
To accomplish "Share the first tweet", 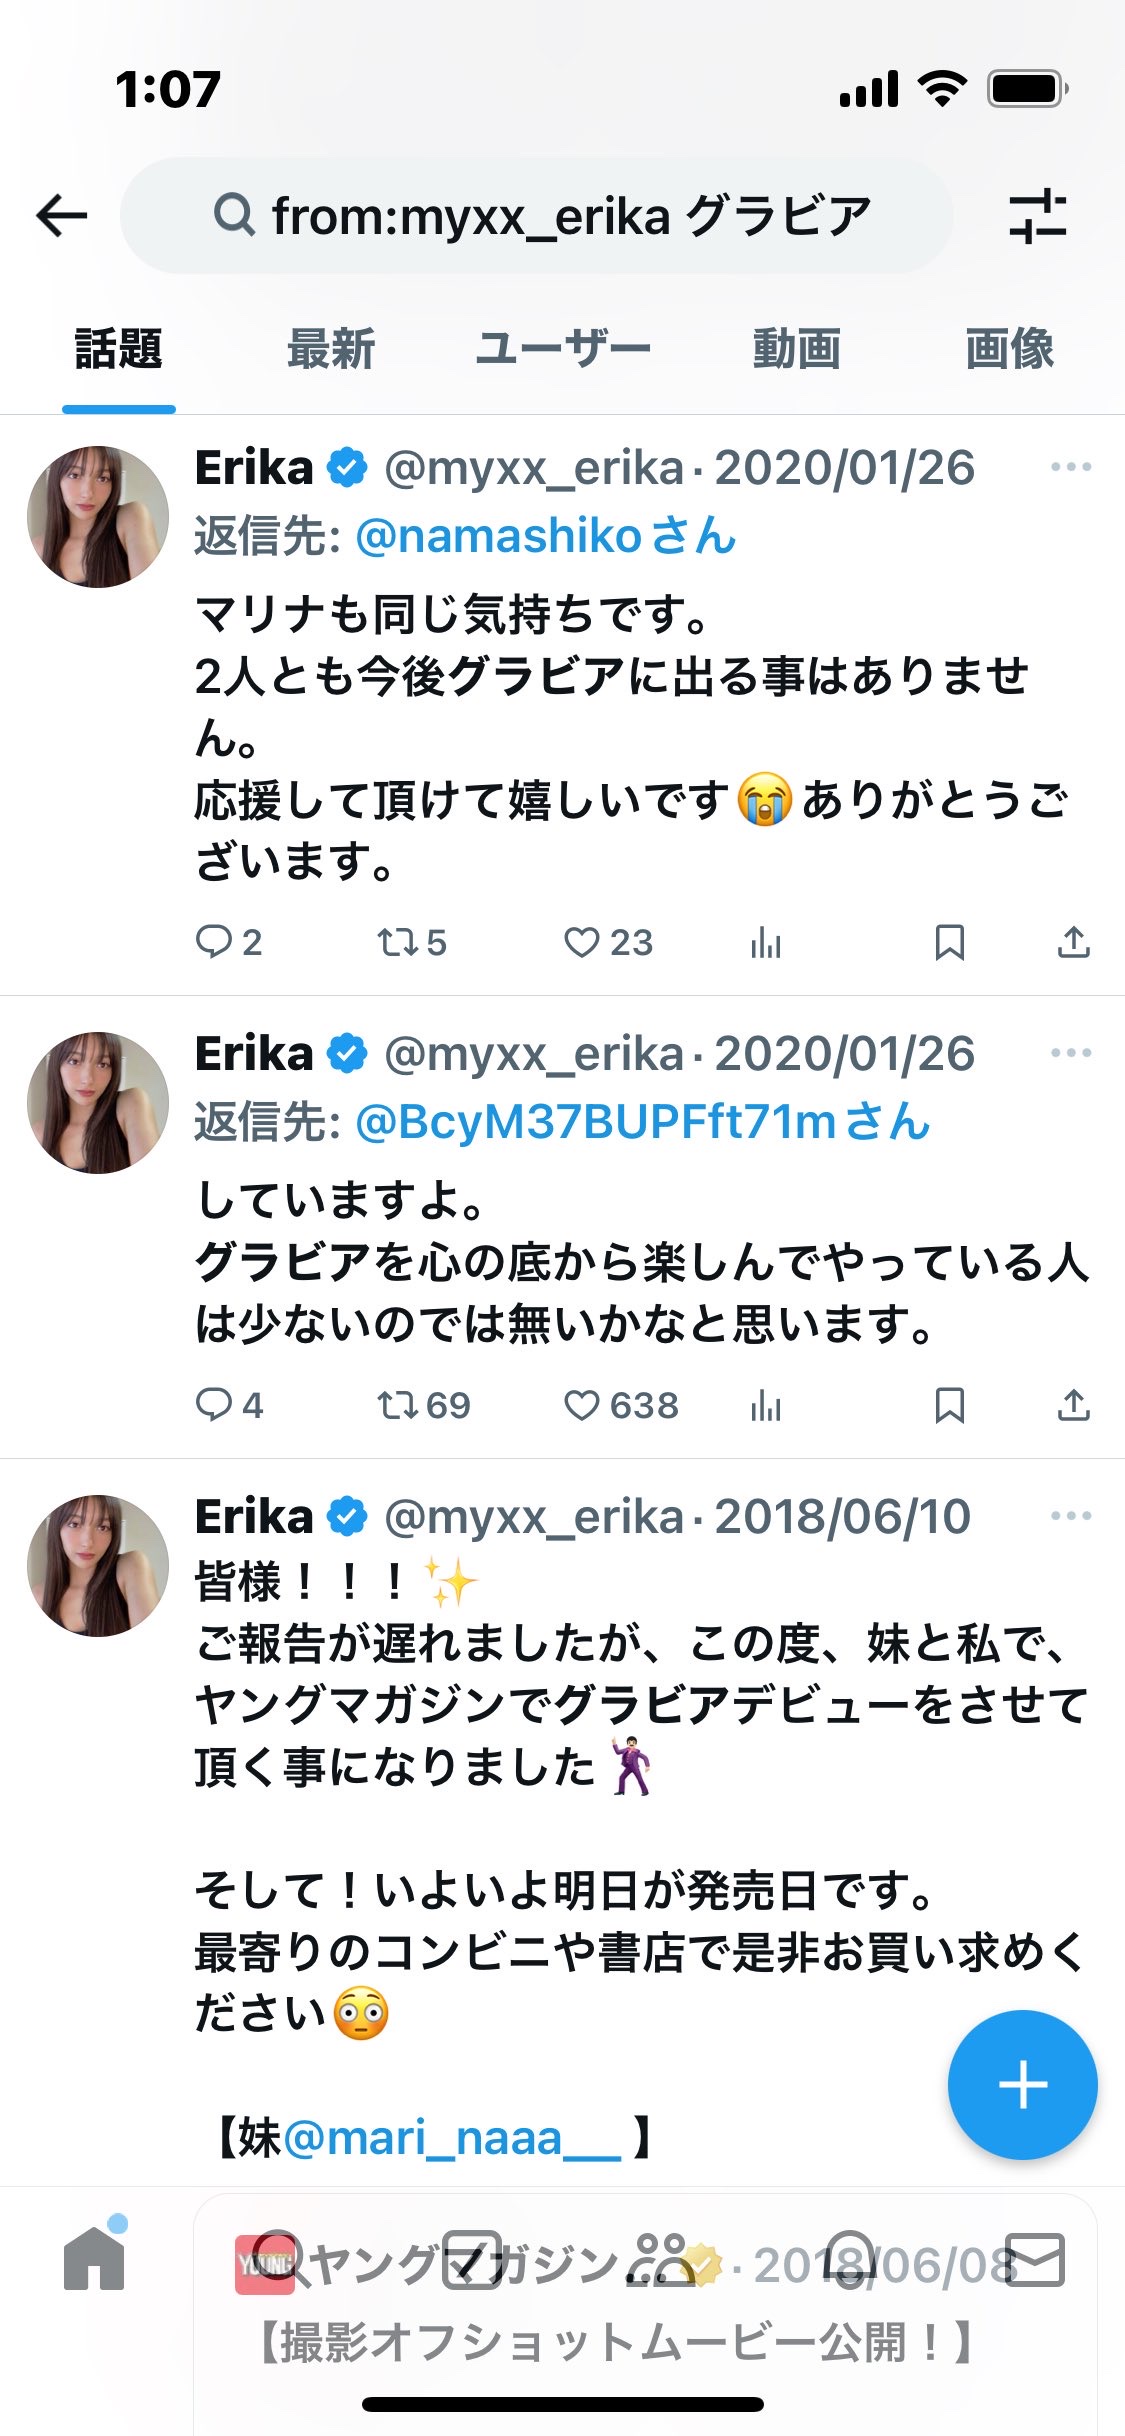I will (1073, 942).
